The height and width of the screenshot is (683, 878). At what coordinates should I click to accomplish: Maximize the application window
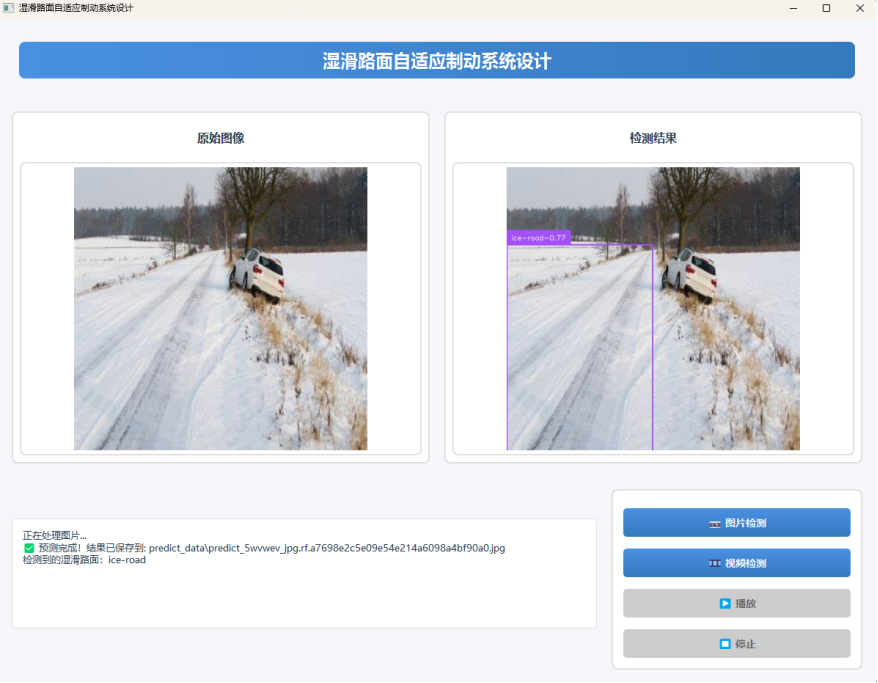[826, 8]
